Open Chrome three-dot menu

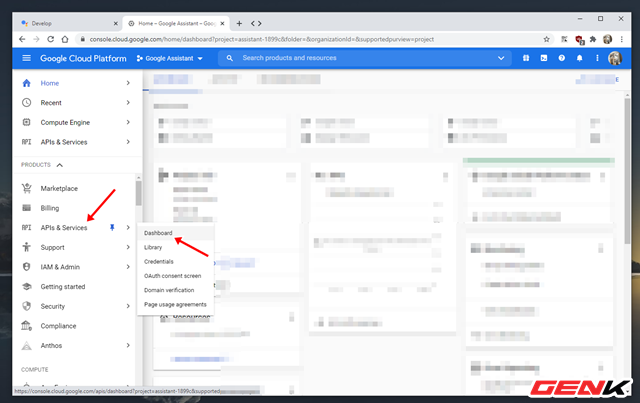[622, 39]
